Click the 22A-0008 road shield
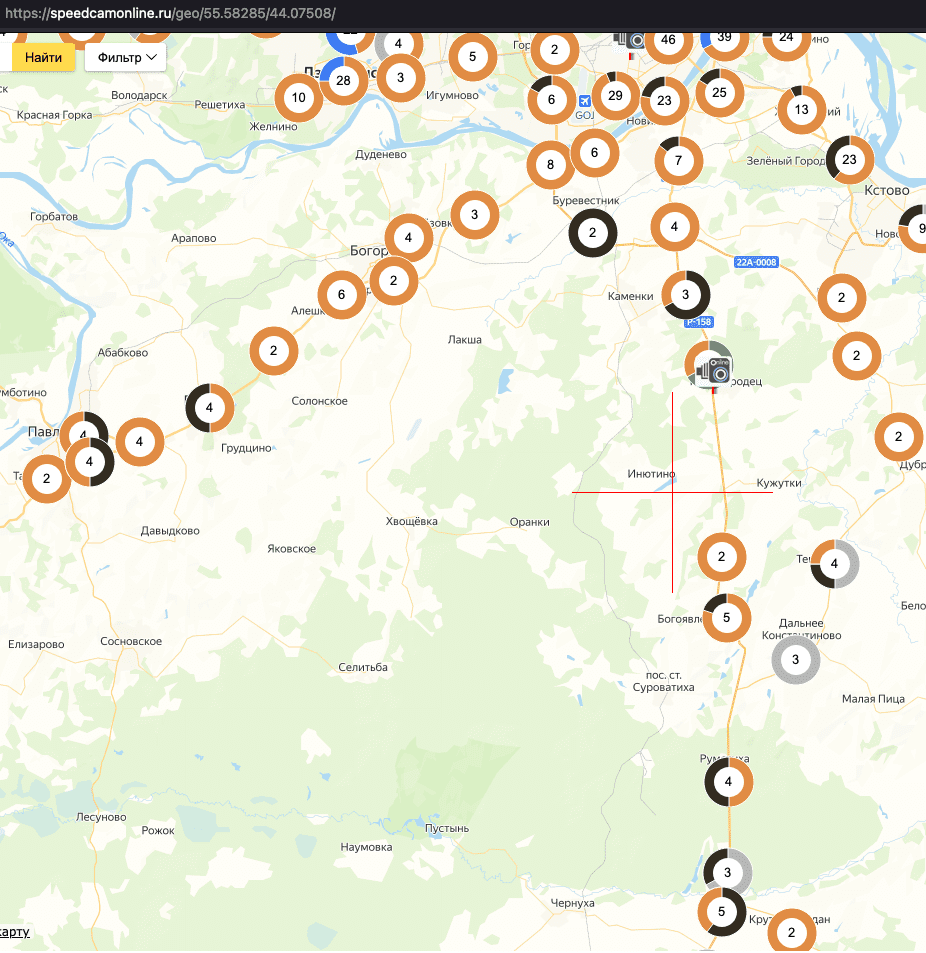The image size is (926, 953). click(756, 263)
